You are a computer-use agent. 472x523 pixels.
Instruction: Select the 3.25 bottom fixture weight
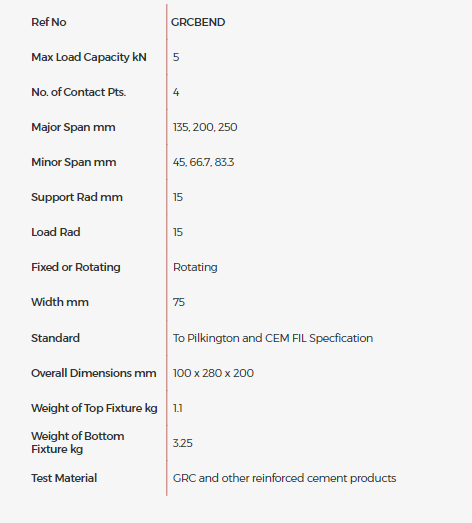[183, 443]
